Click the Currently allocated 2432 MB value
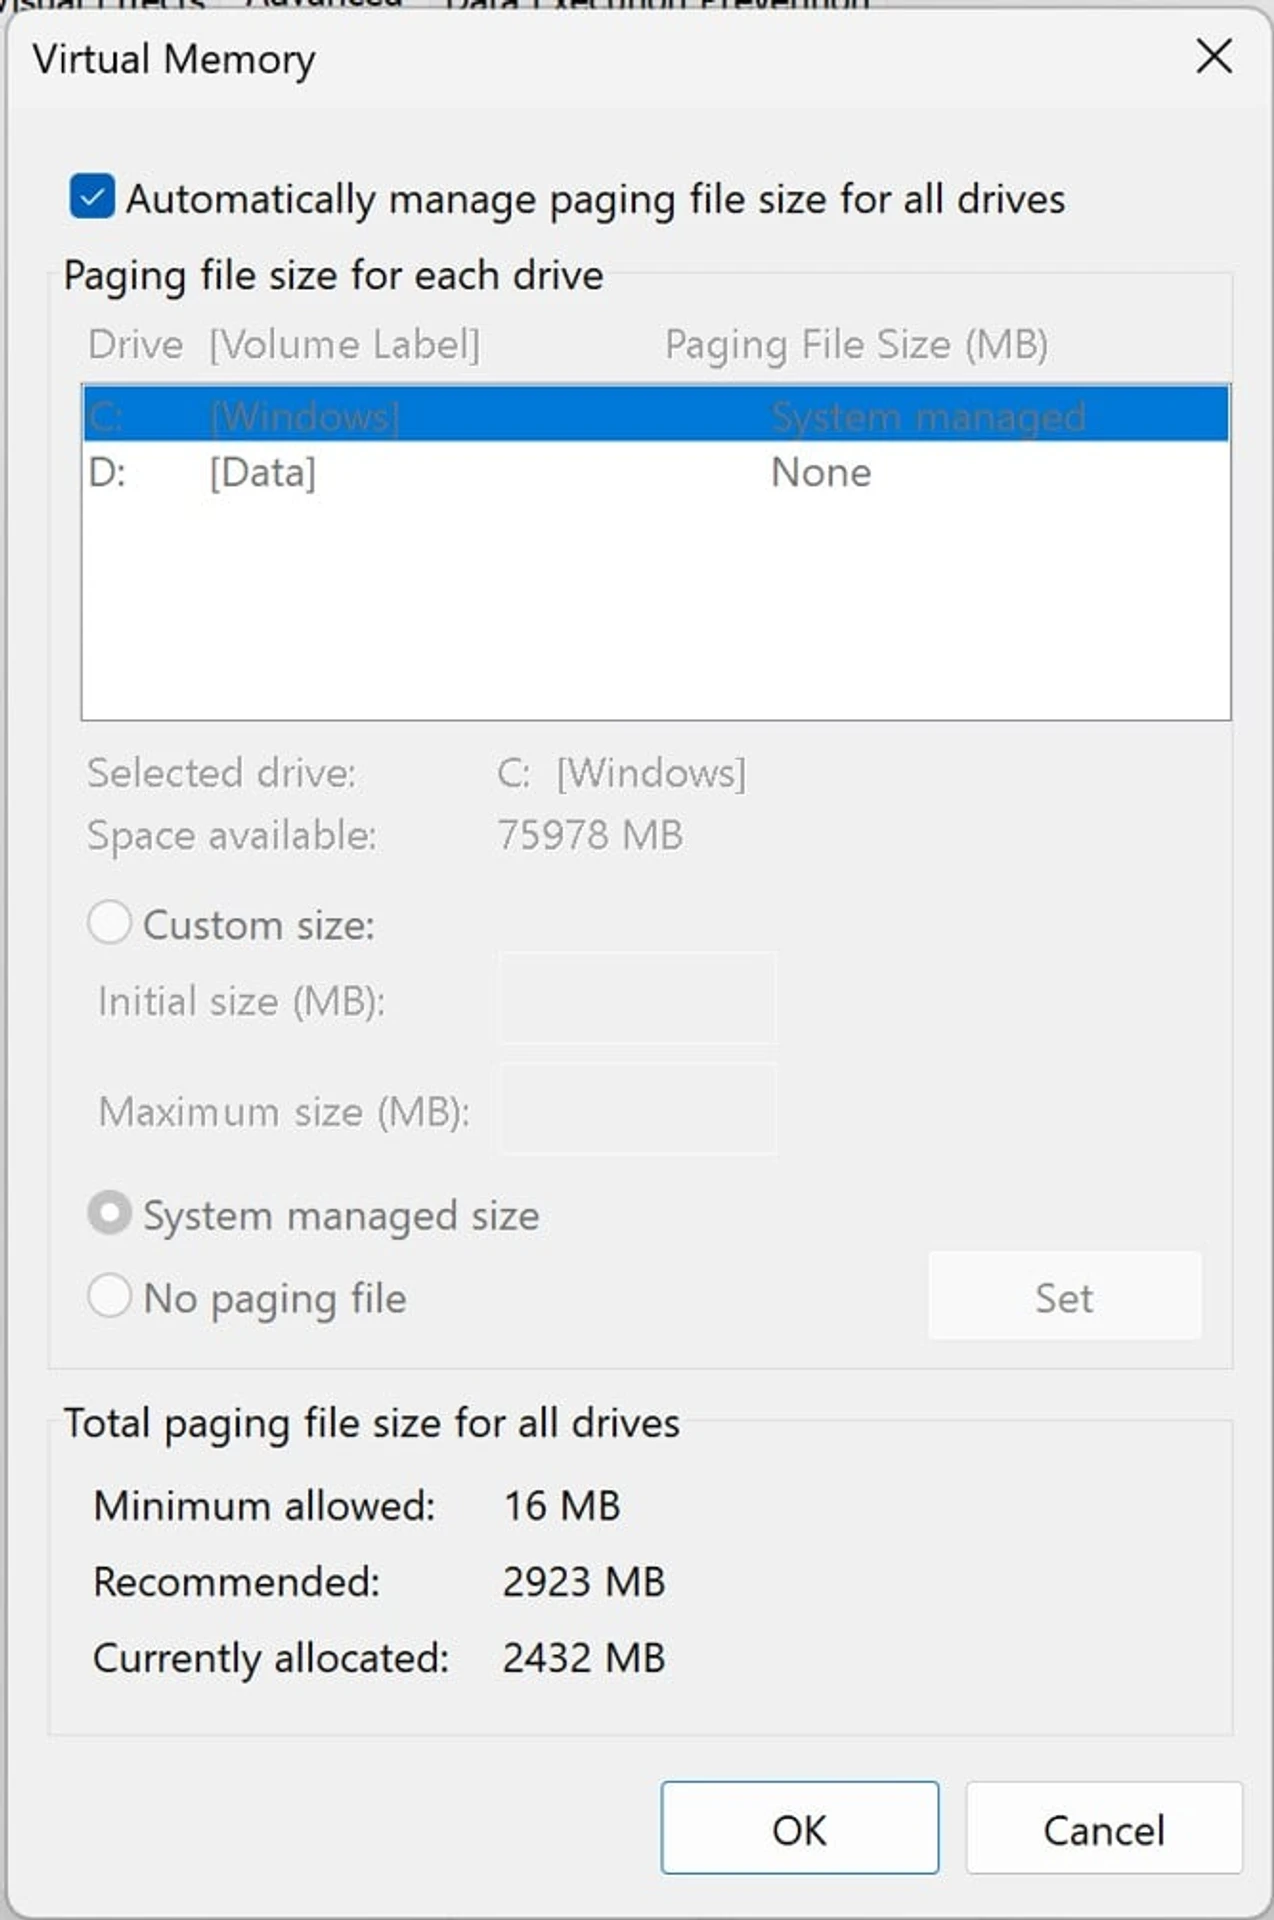 click(584, 1658)
